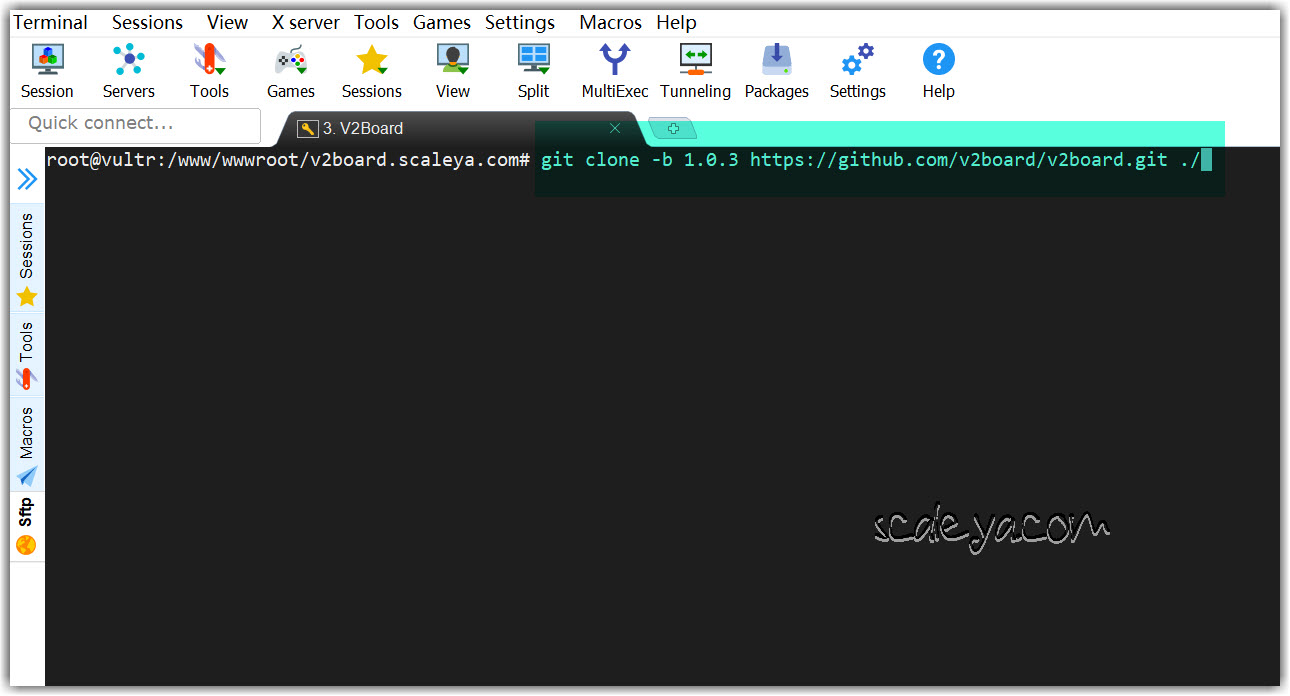Open the Servers toolbar icon

pos(128,61)
